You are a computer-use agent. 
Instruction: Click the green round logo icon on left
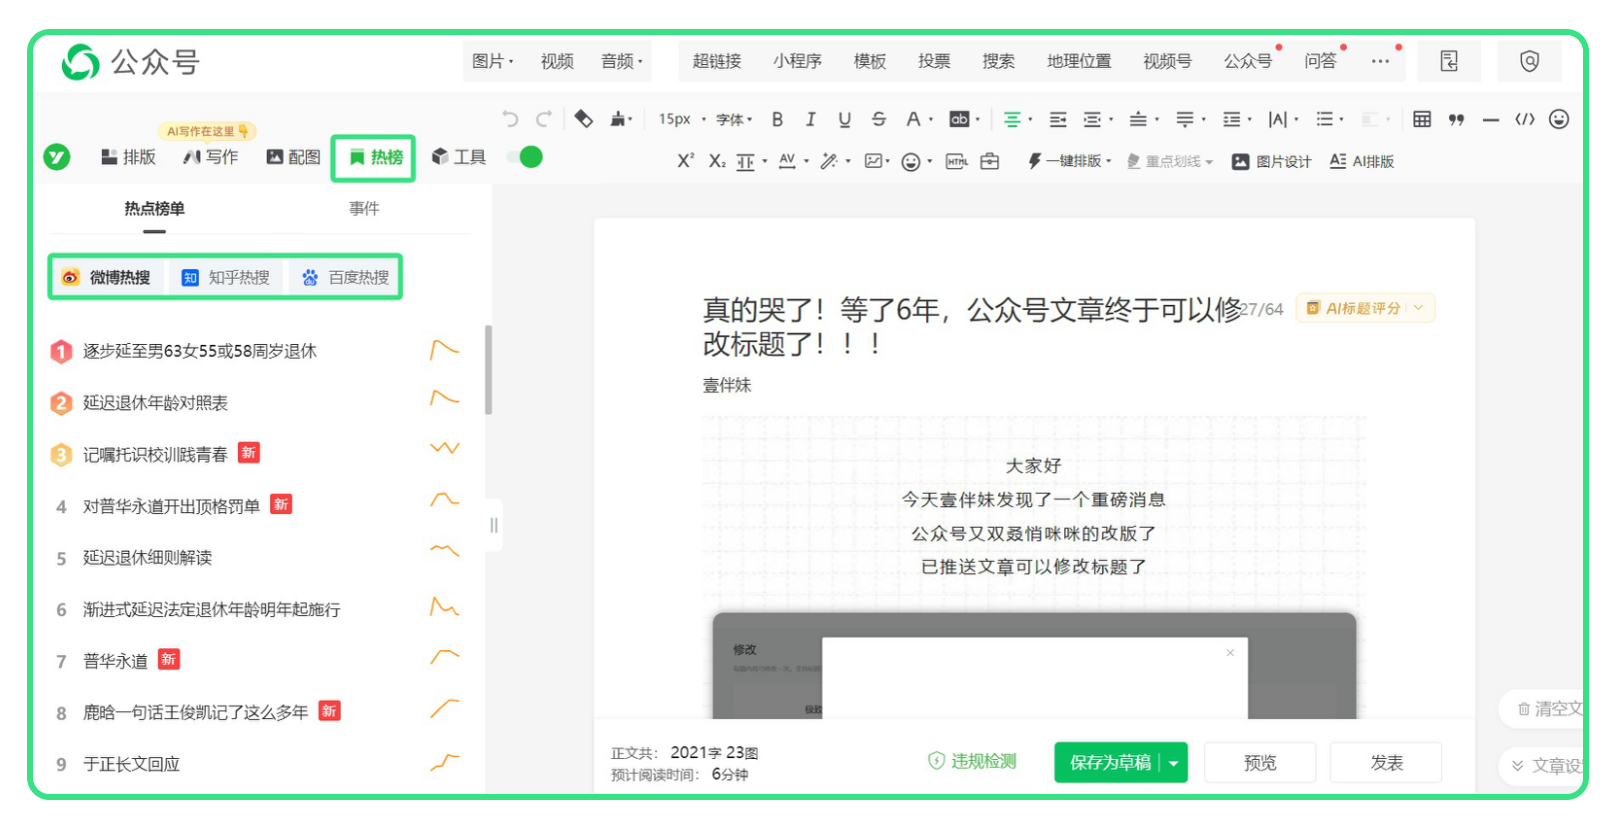[57, 157]
